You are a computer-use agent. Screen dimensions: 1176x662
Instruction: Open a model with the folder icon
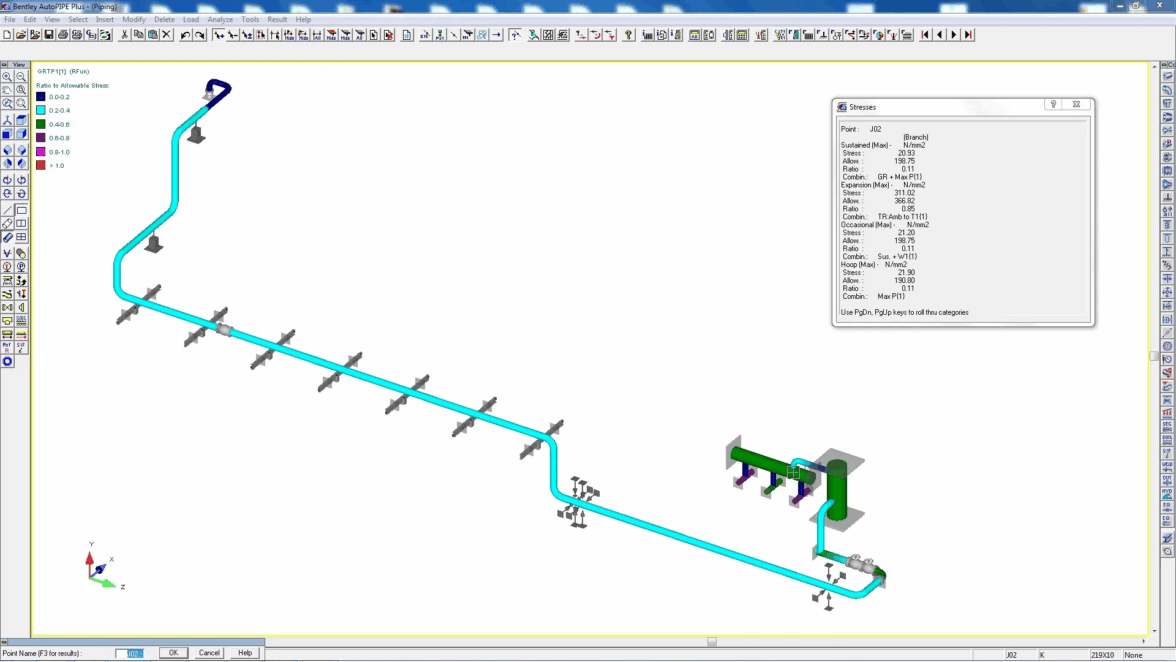point(21,35)
